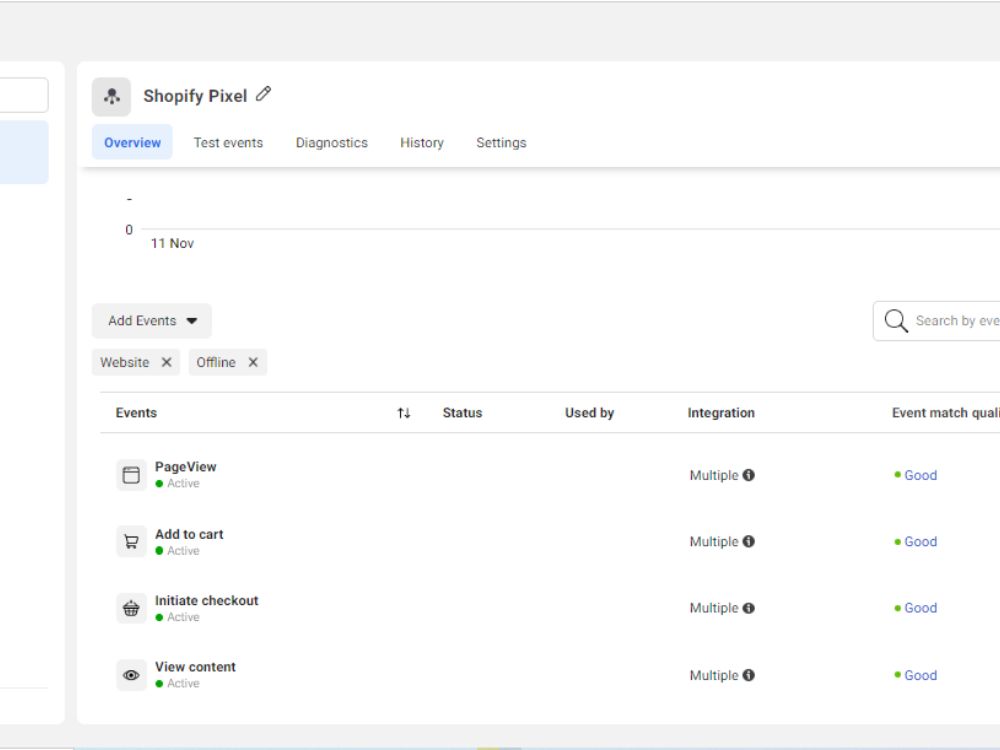Viewport: 1000px width, 750px height.
Task: Open Good match quality link for View content
Action: coord(920,675)
